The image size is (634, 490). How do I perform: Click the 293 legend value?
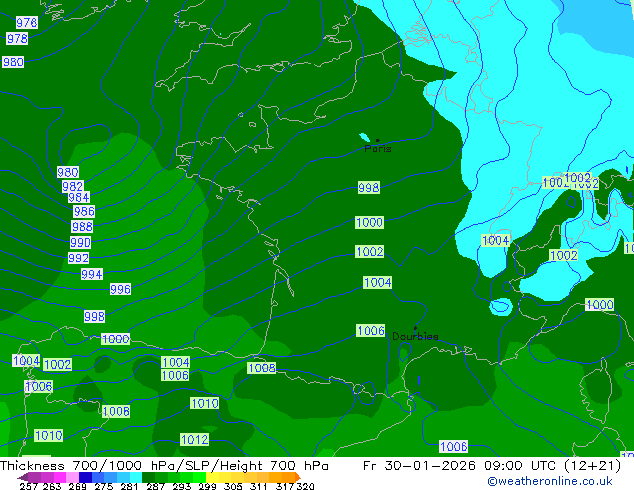pos(182,486)
